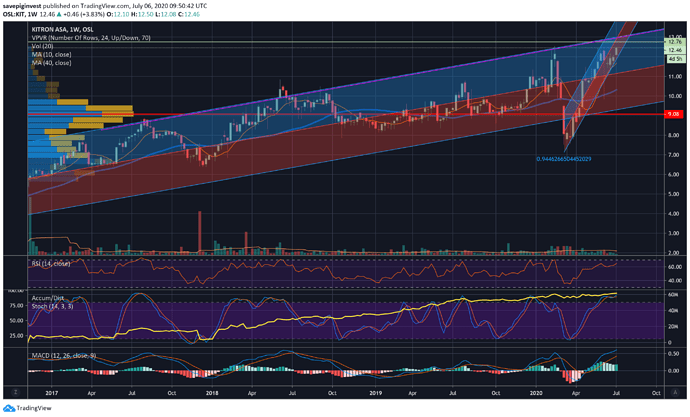Image resolution: width=690 pixels, height=417 pixels.
Task: Select the MA (10, close) label
Action: tap(51, 55)
